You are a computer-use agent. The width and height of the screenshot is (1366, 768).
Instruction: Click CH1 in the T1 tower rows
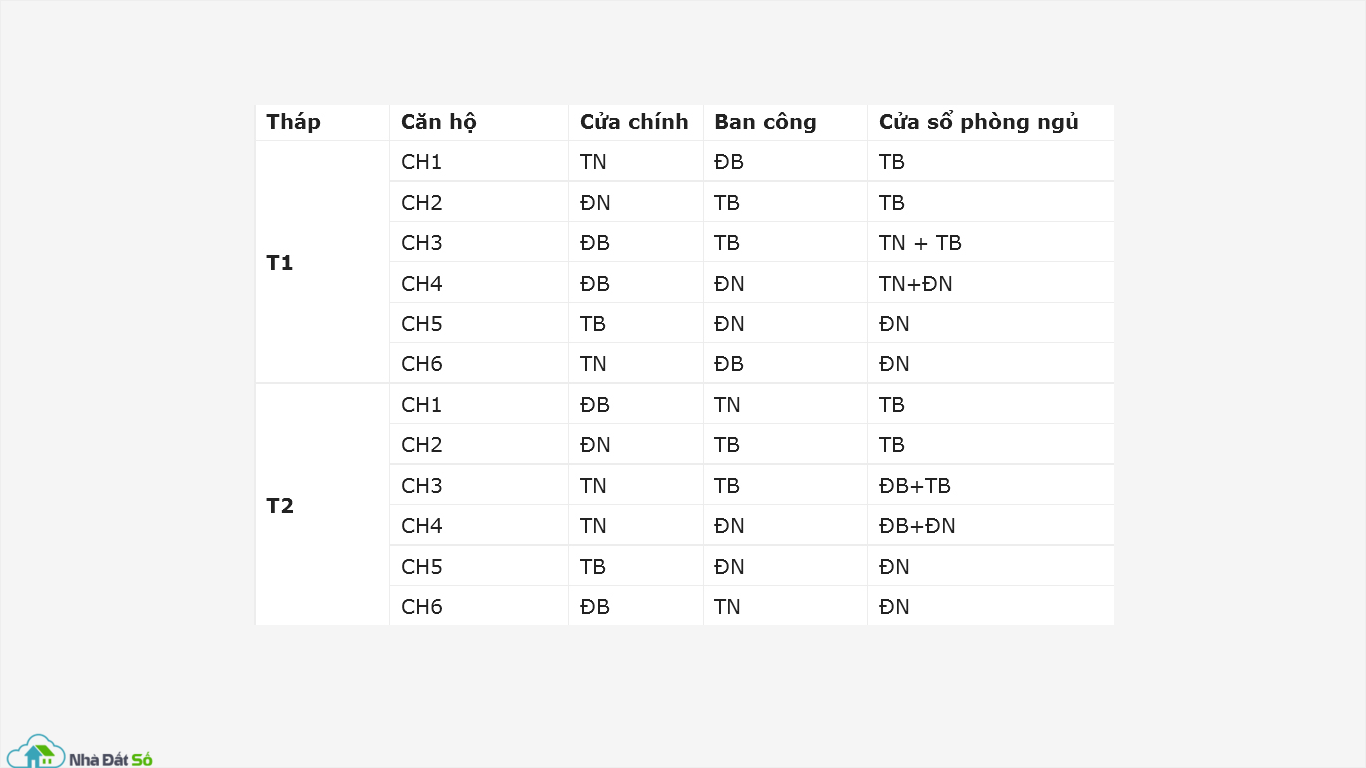pyautogui.click(x=421, y=162)
